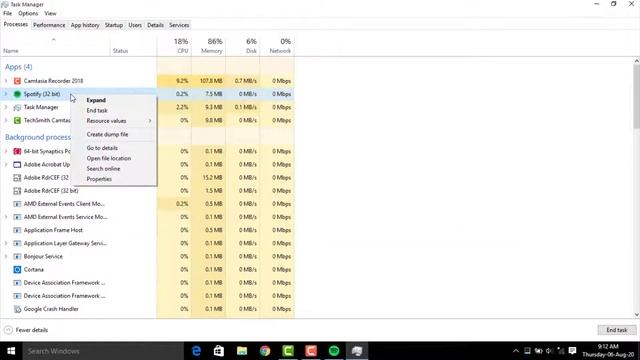This screenshot has height=360, width=640.
Task: Click the Application Frame Host icon
Action: (17, 230)
